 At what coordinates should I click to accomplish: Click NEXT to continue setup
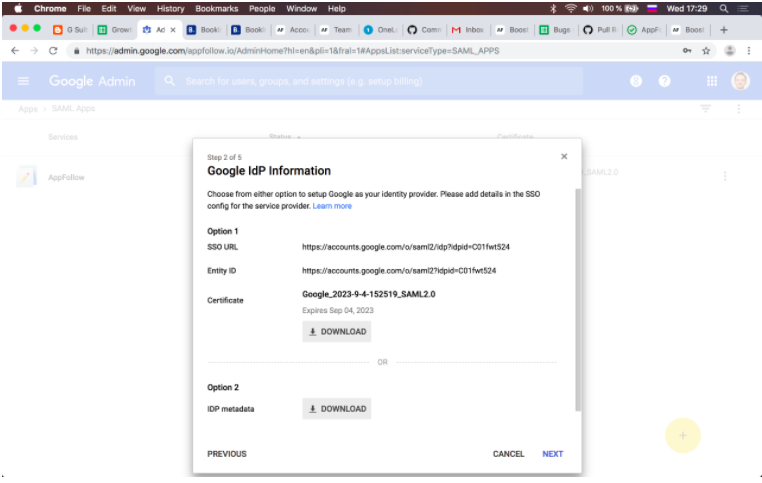click(553, 454)
